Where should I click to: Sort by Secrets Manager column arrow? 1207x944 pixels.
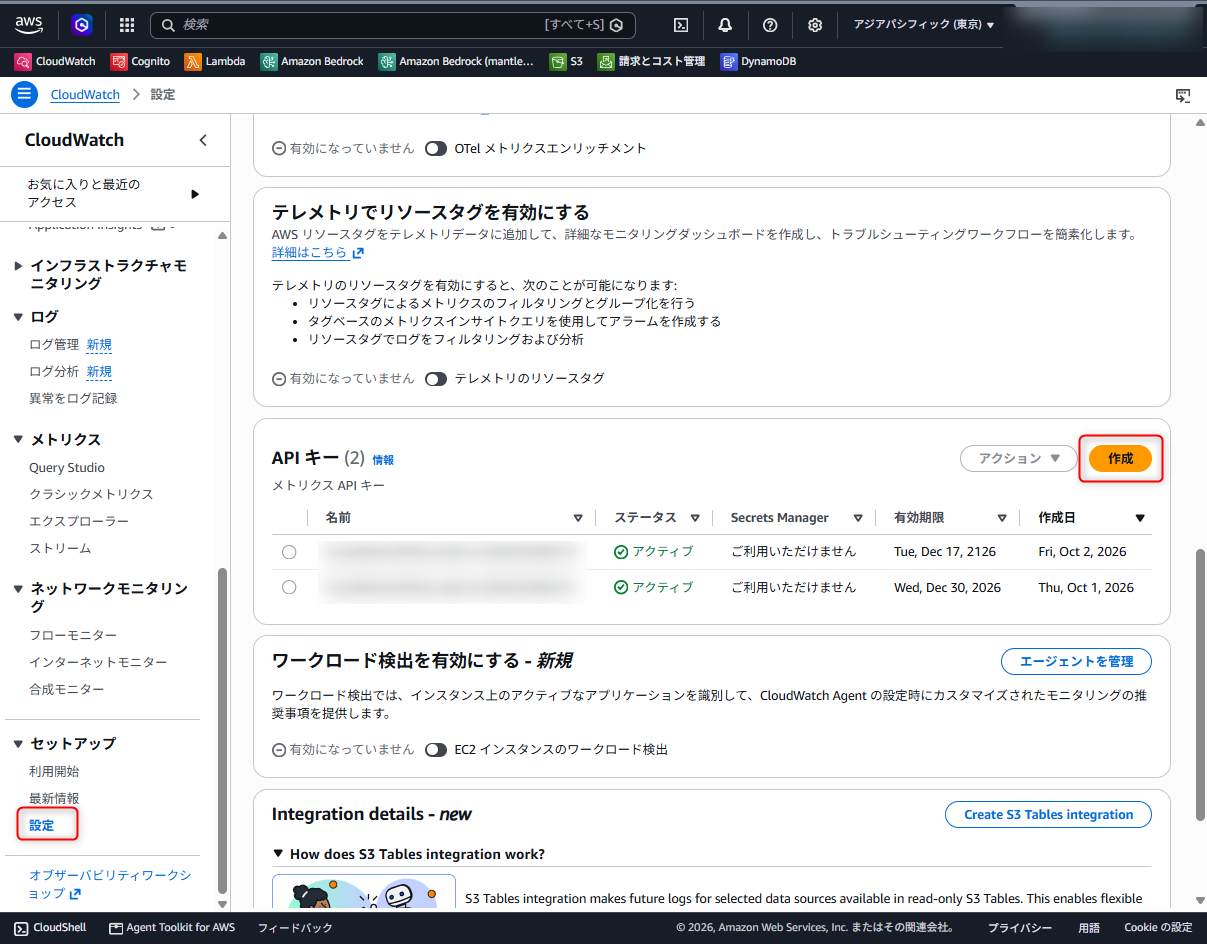click(x=858, y=518)
